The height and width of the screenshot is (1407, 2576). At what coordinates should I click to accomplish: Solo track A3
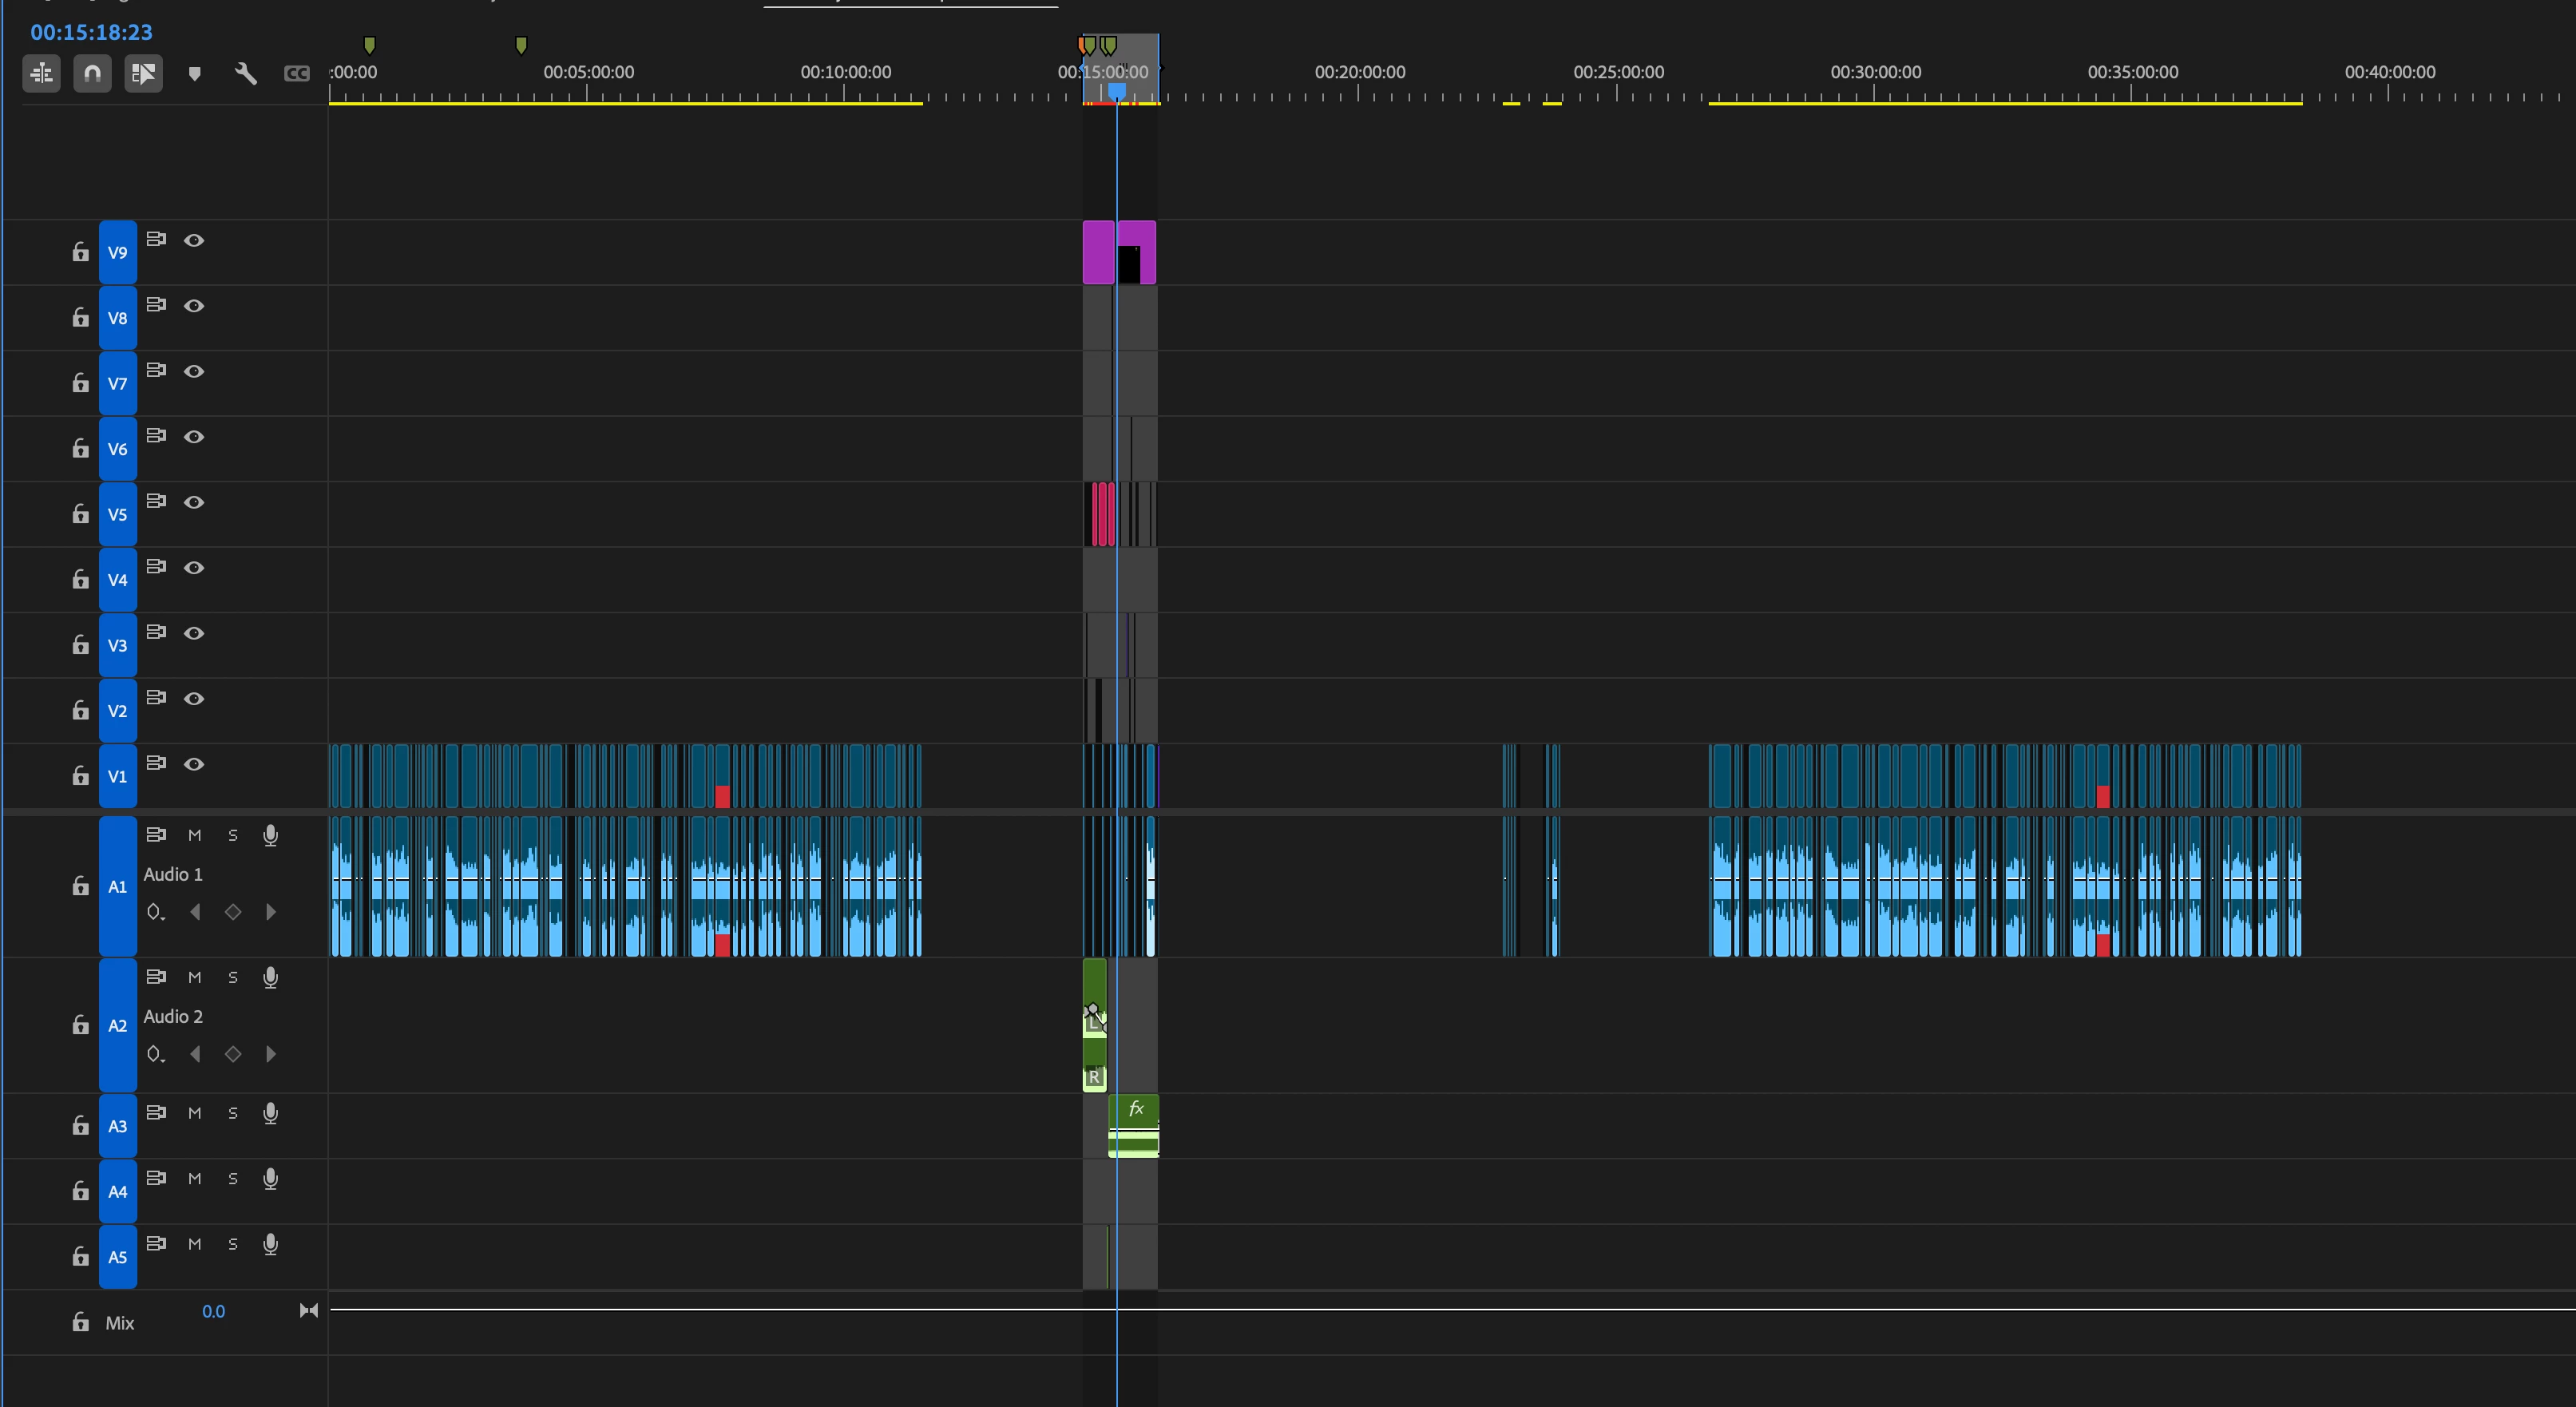[233, 1113]
